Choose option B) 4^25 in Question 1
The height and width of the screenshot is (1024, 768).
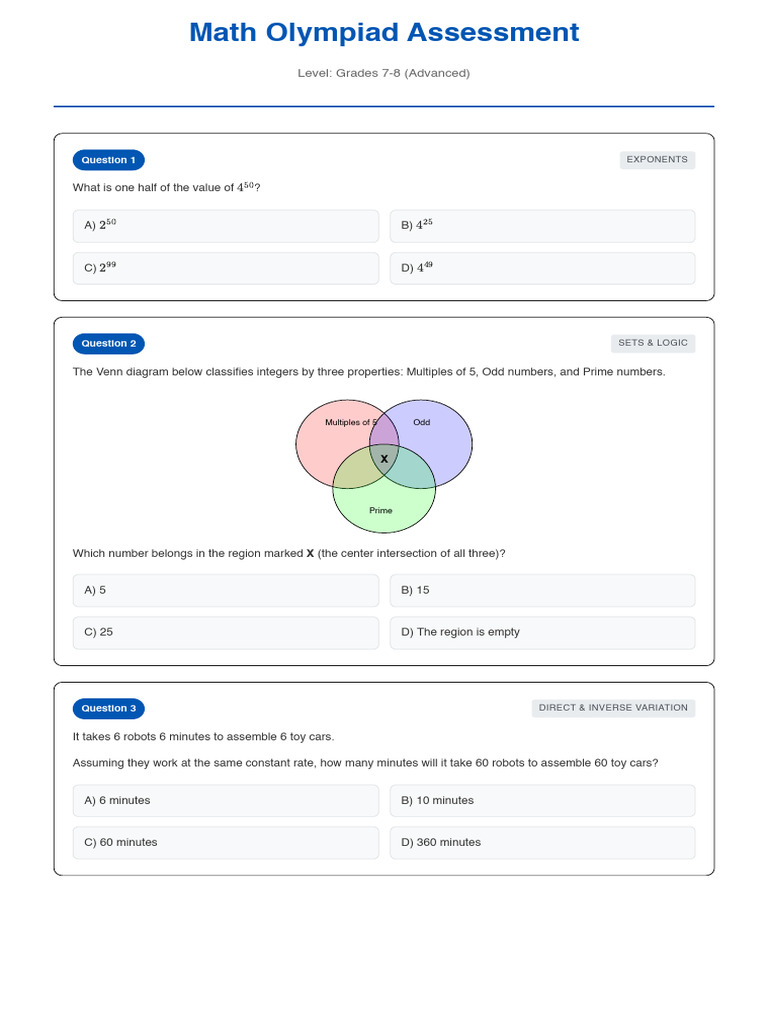click(x=542, y=226)
